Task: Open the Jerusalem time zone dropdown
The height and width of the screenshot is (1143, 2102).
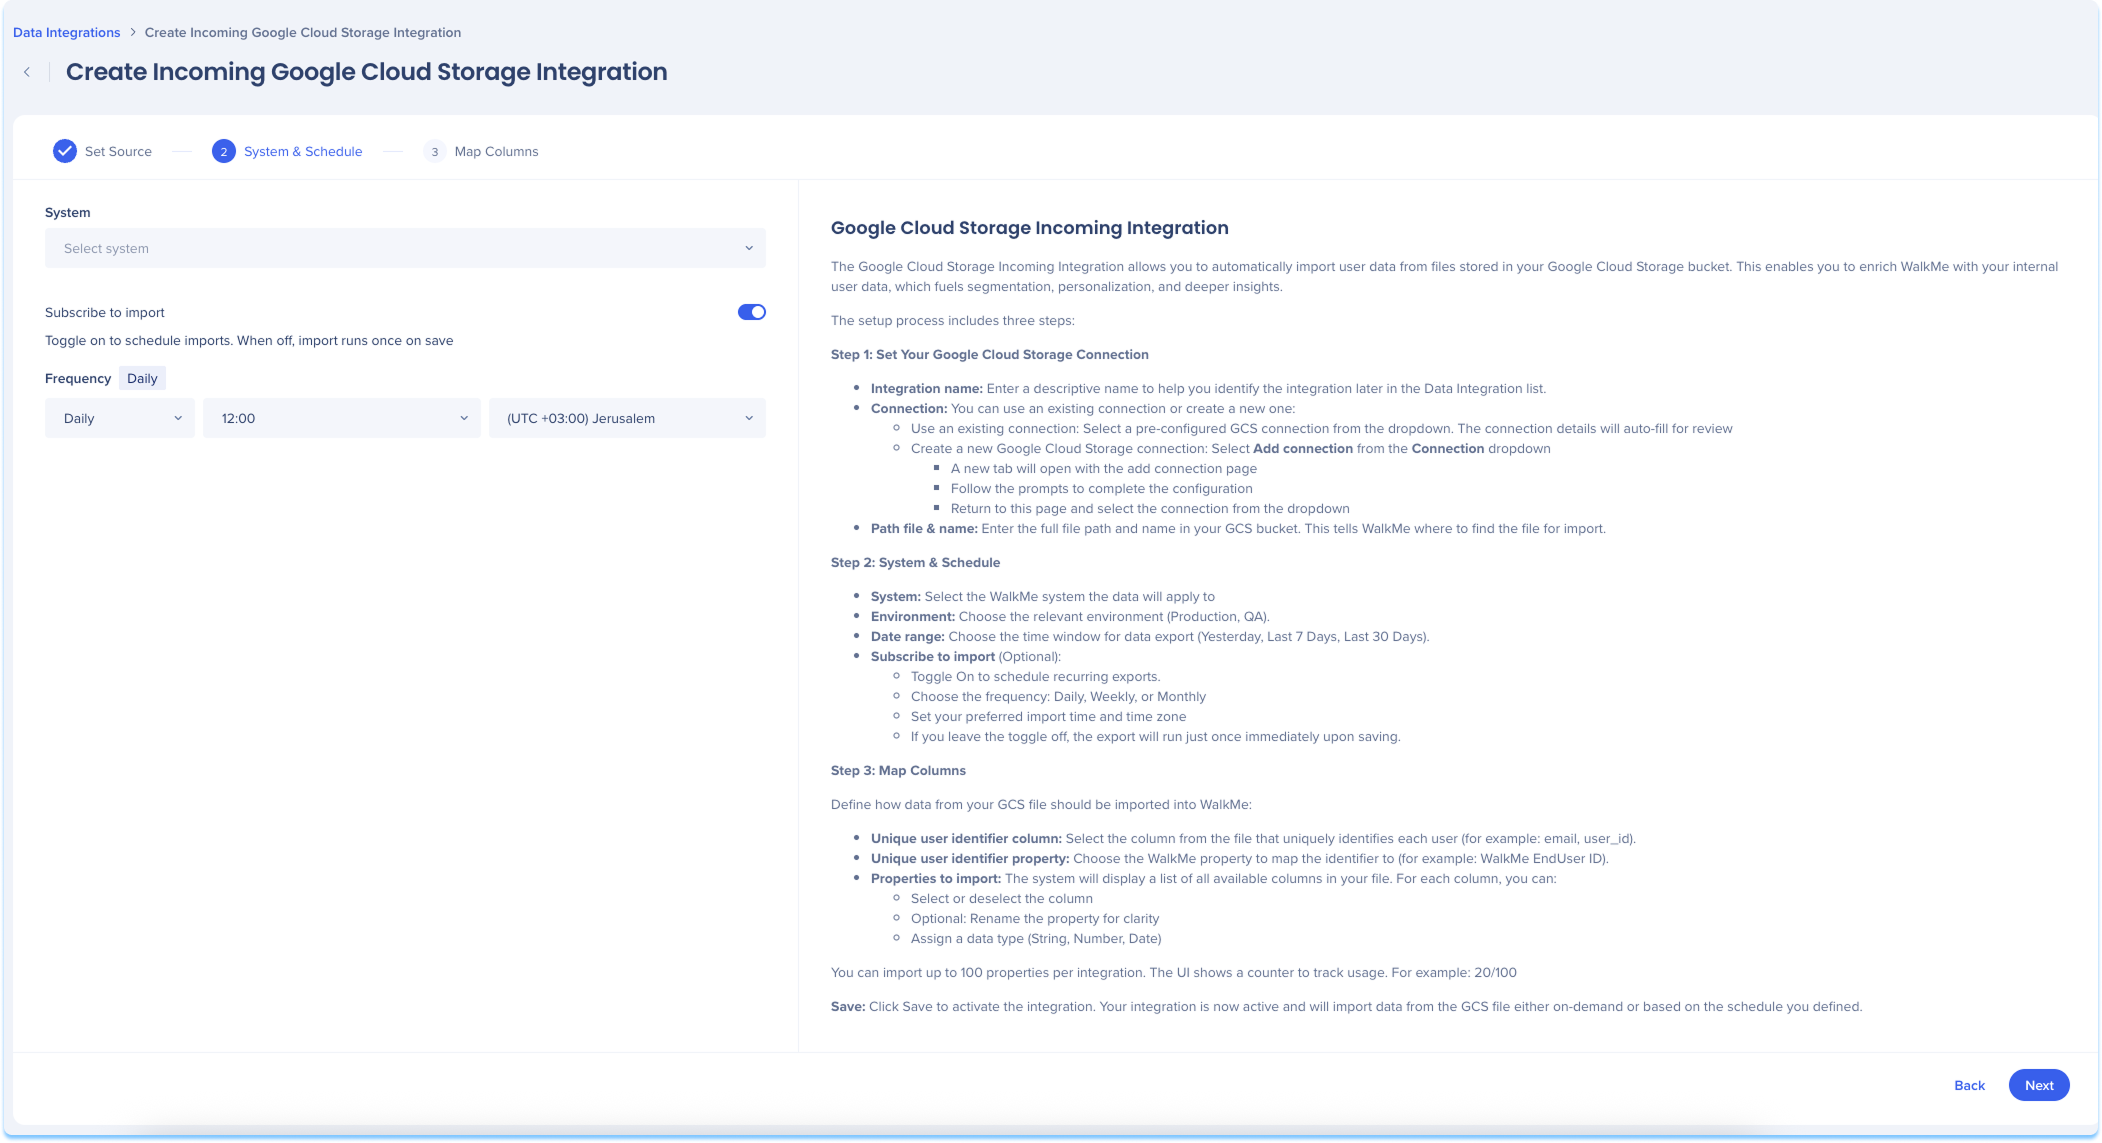Action: [x=627, y=418]
